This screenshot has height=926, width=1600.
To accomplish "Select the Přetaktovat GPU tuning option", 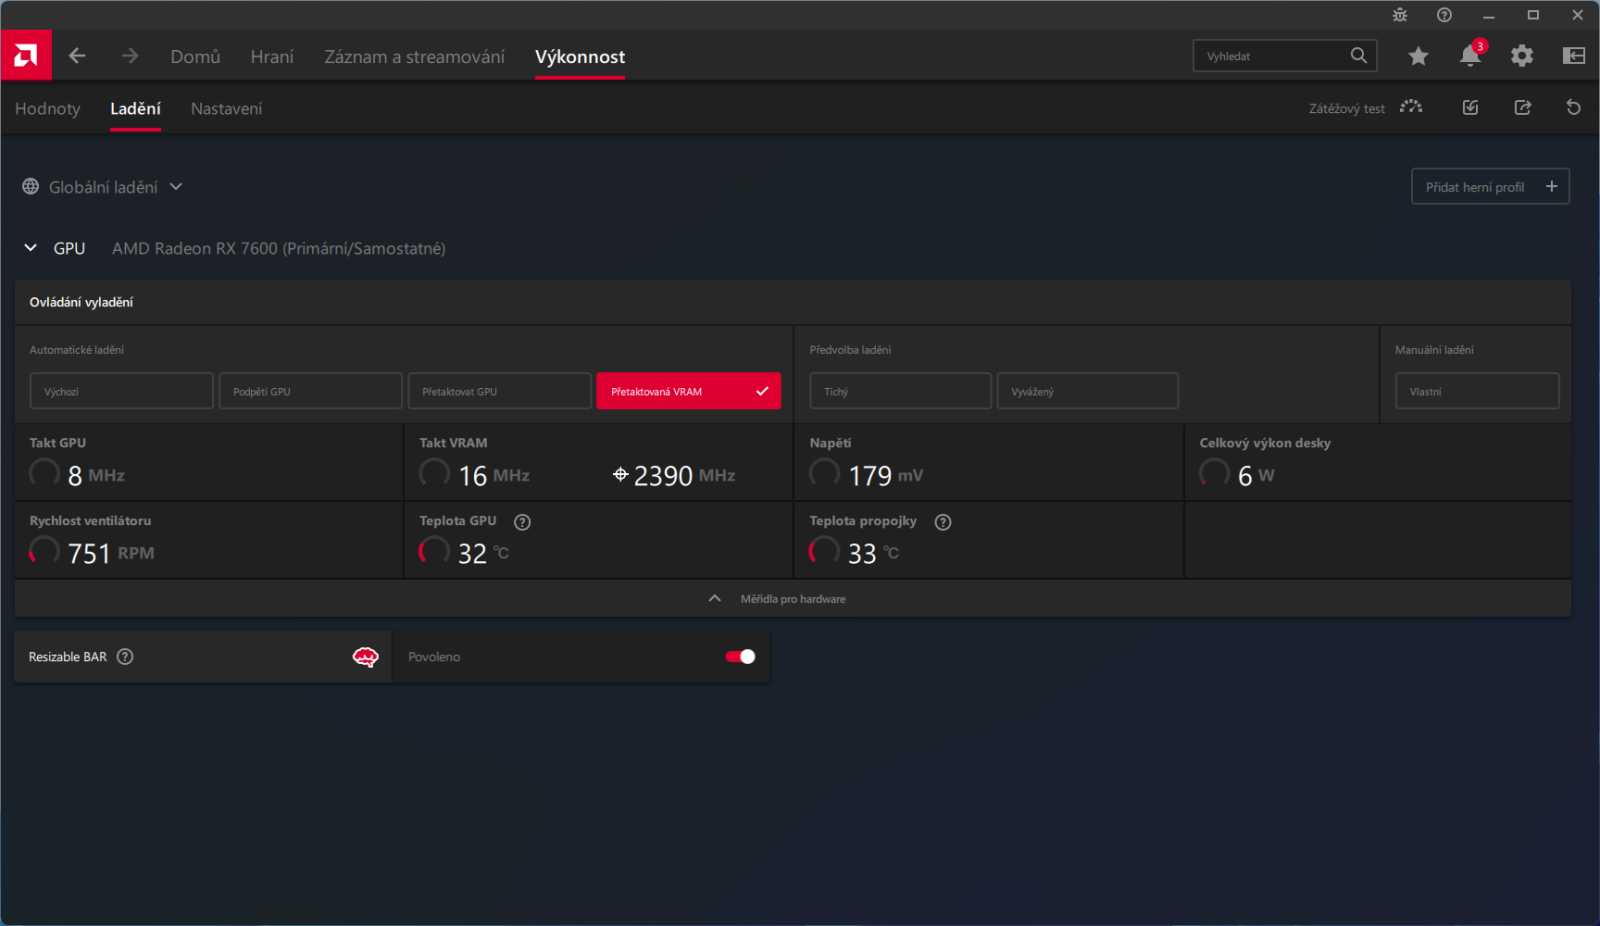I will click(499, 391).
